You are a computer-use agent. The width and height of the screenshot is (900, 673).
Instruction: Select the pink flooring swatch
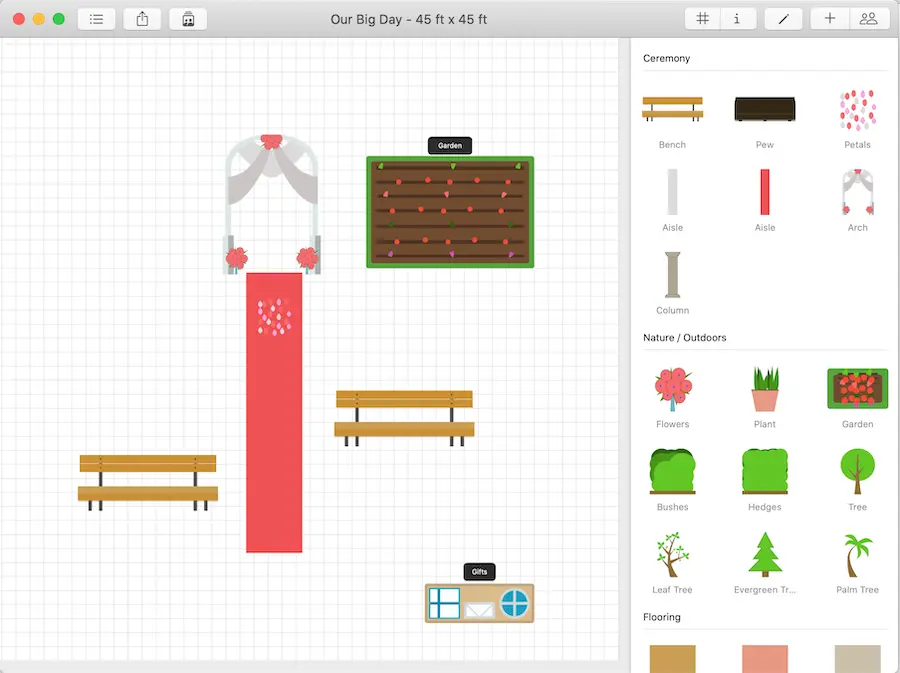764,658
